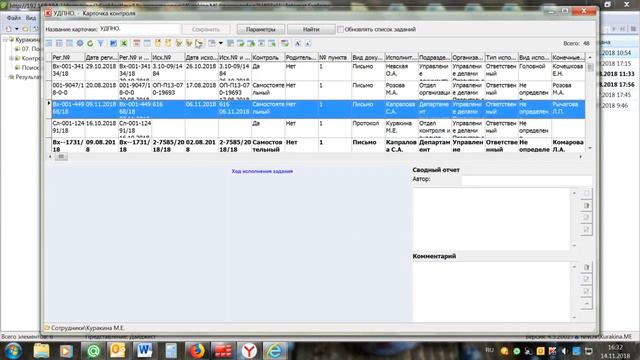The image size is (640, 360).
Task: Click the Комарова Л.А. cell
Action: [568, 146]
